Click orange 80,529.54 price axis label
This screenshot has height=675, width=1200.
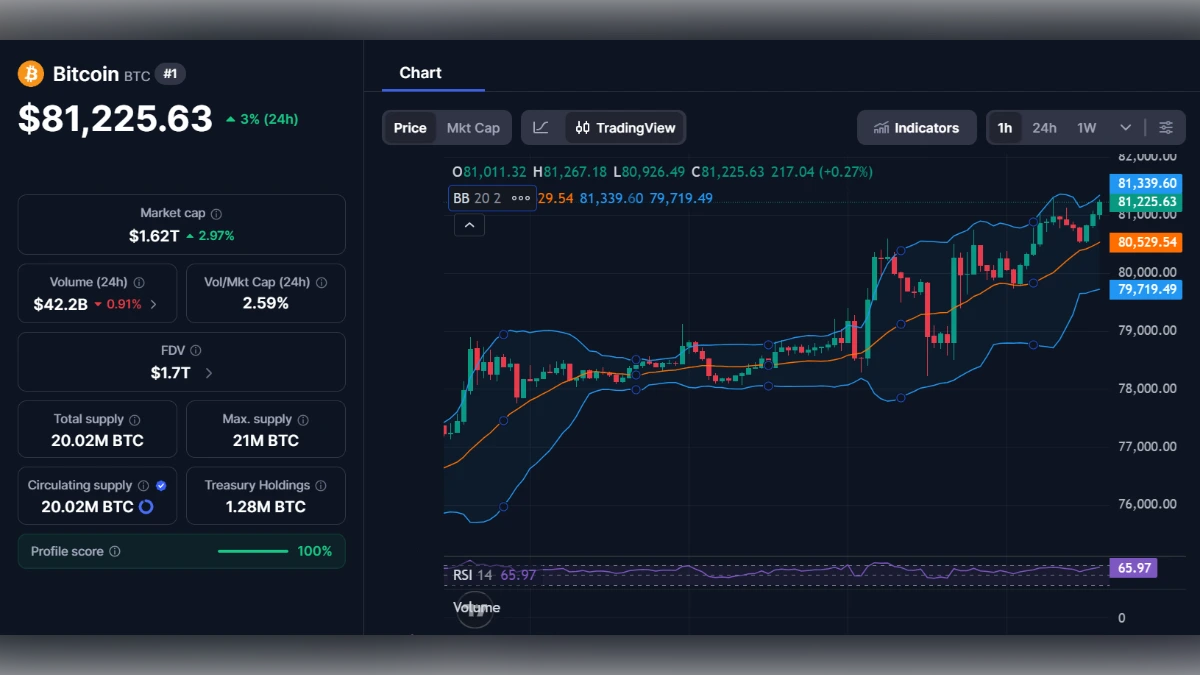click(x=1148, y=242)
